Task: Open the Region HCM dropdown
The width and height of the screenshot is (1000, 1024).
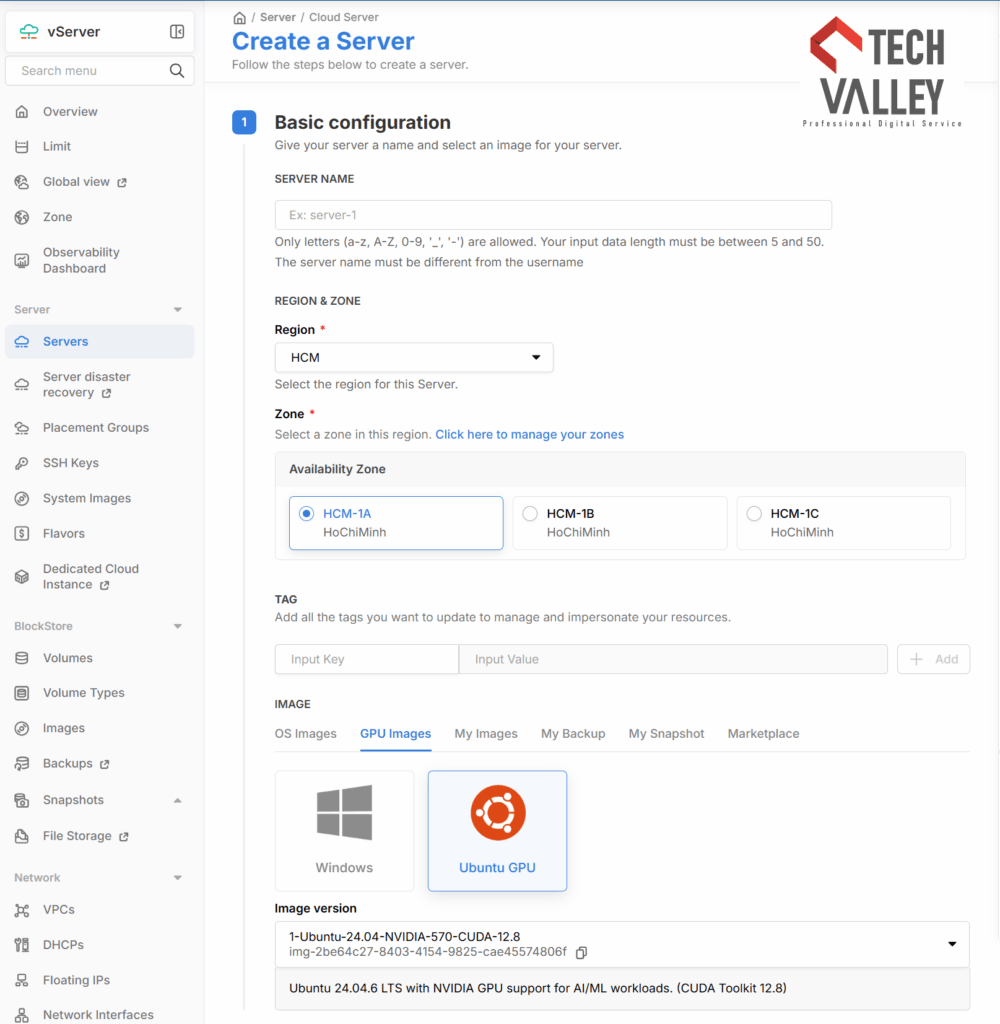Action: (413, 357)
